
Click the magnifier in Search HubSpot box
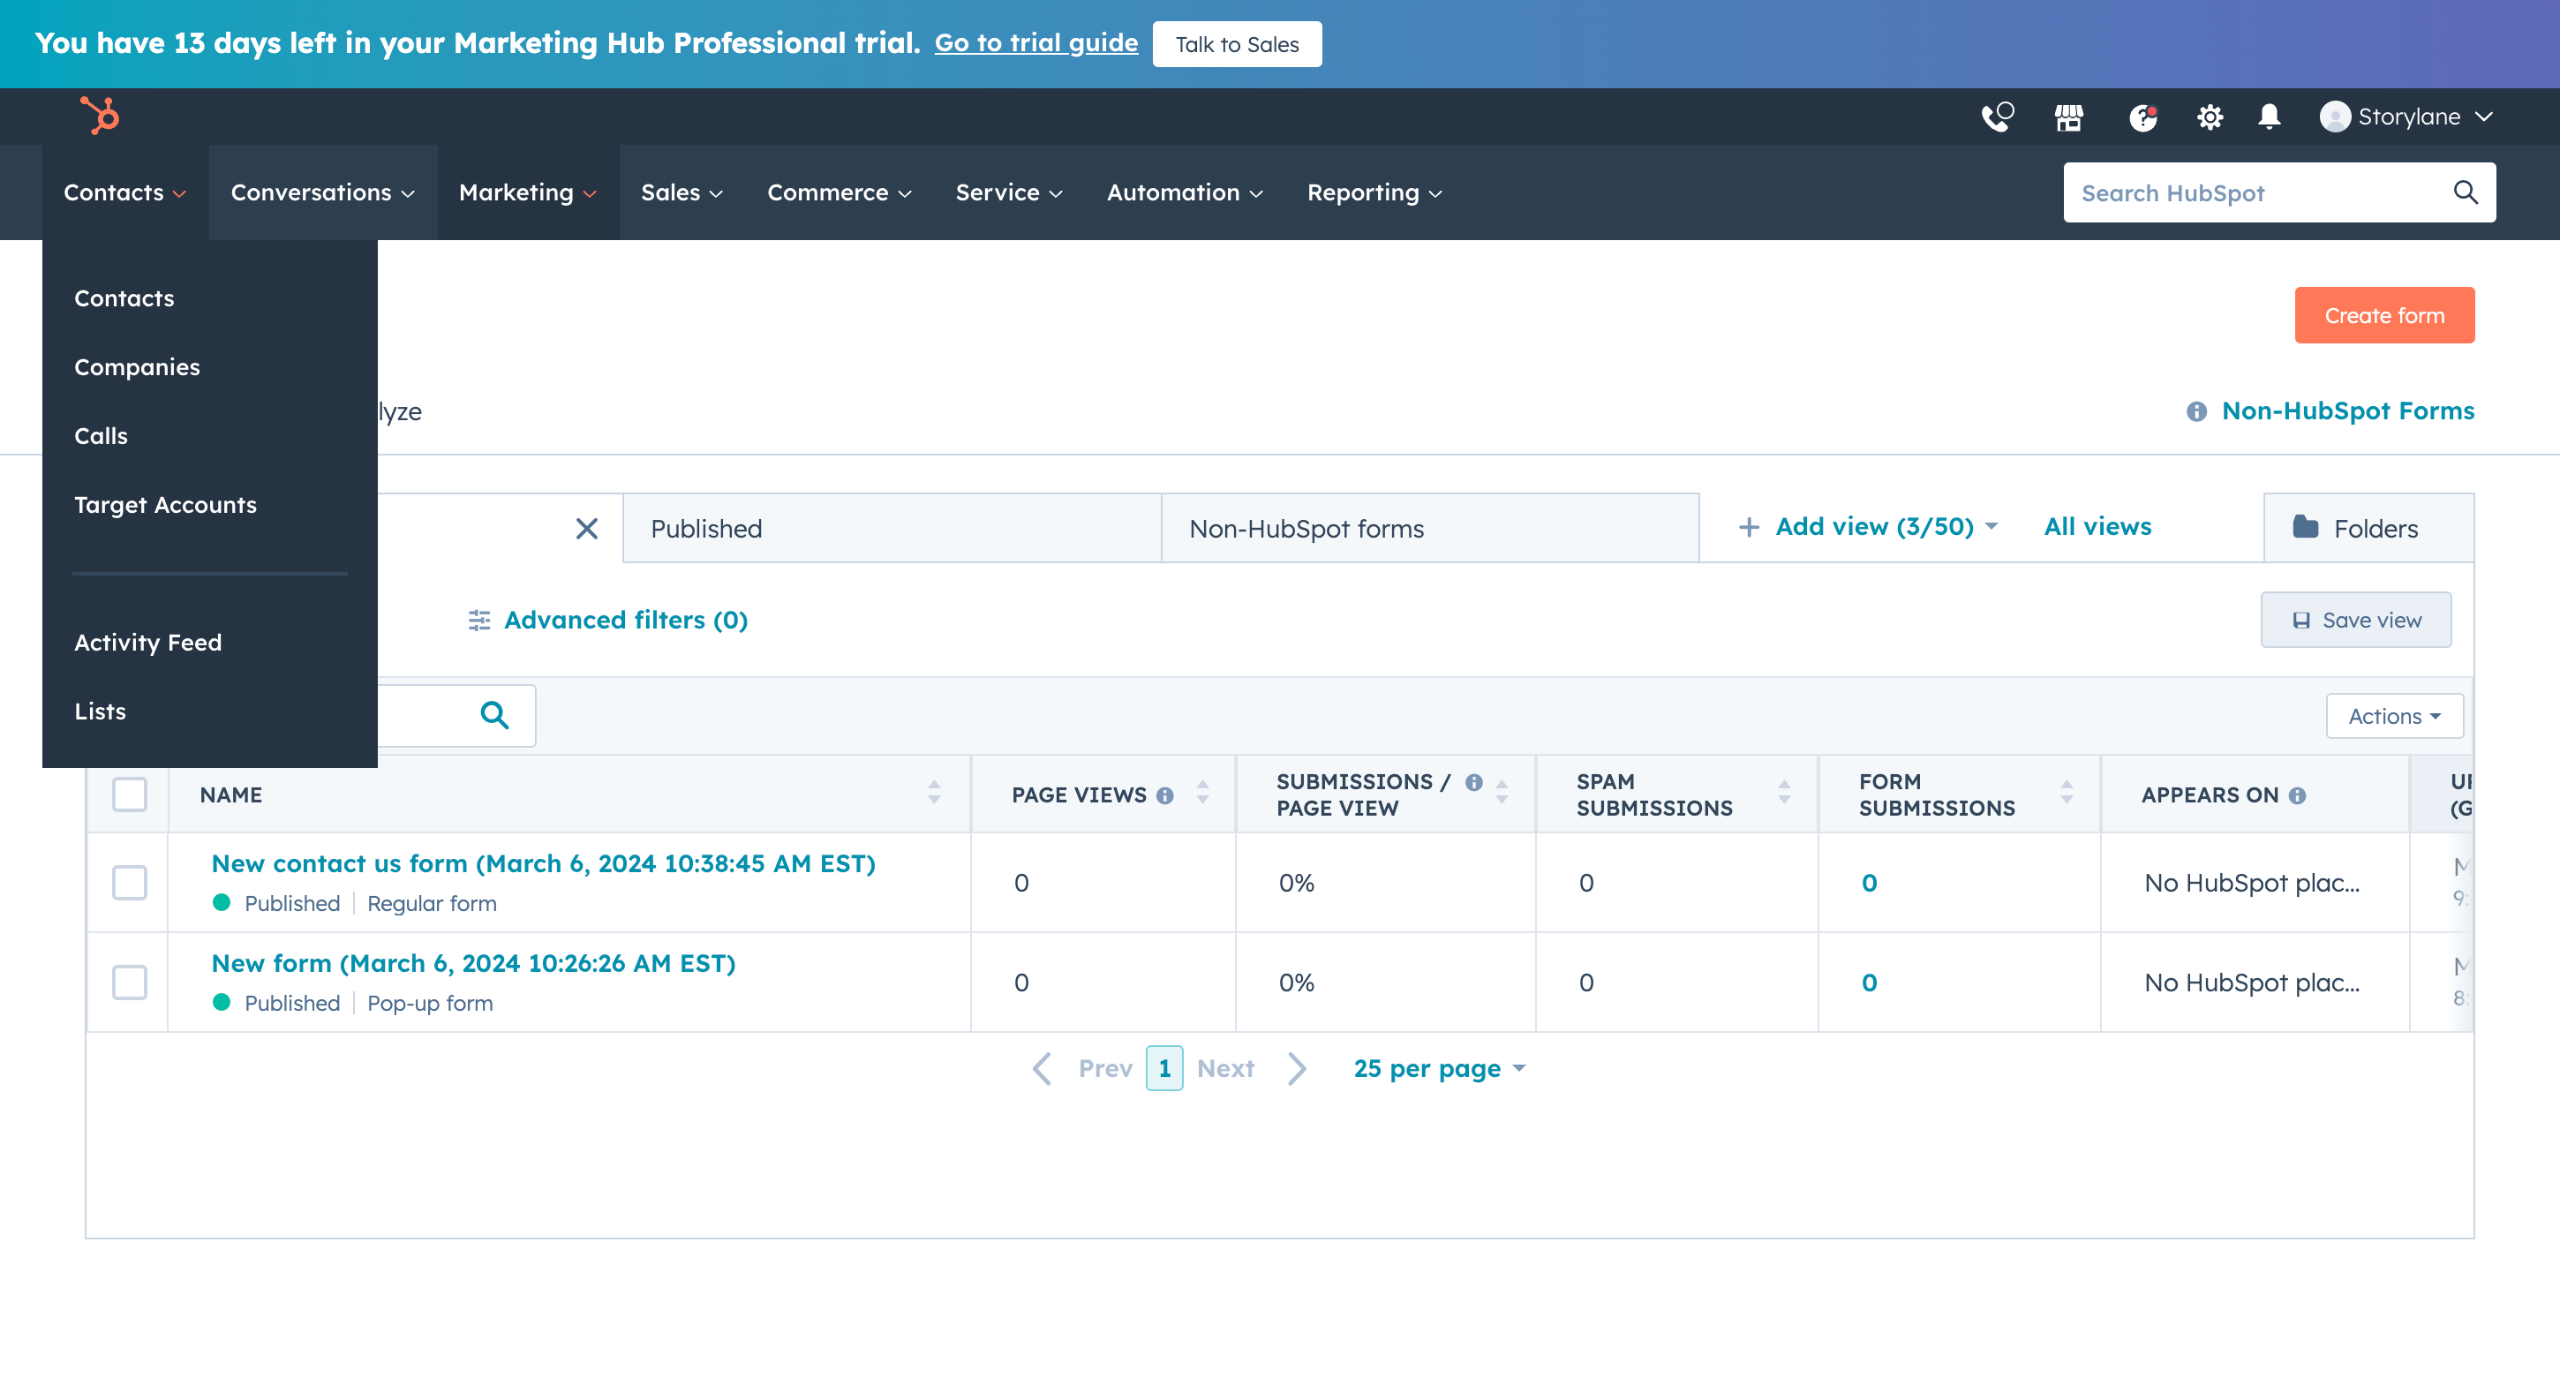pos(2465,192)
